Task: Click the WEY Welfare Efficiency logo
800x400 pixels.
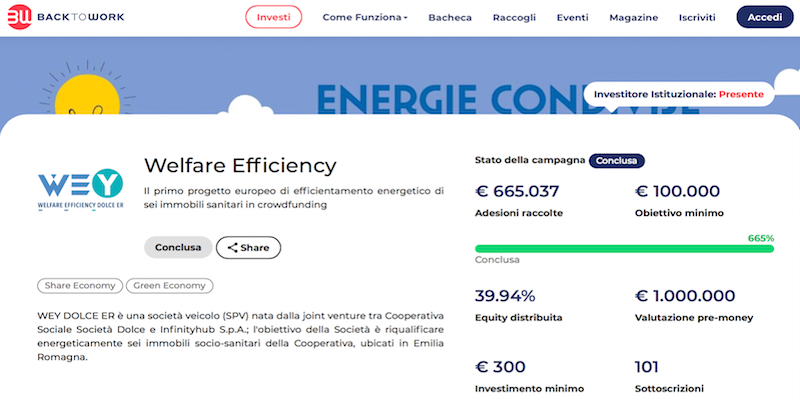Action: coord(80,190)
